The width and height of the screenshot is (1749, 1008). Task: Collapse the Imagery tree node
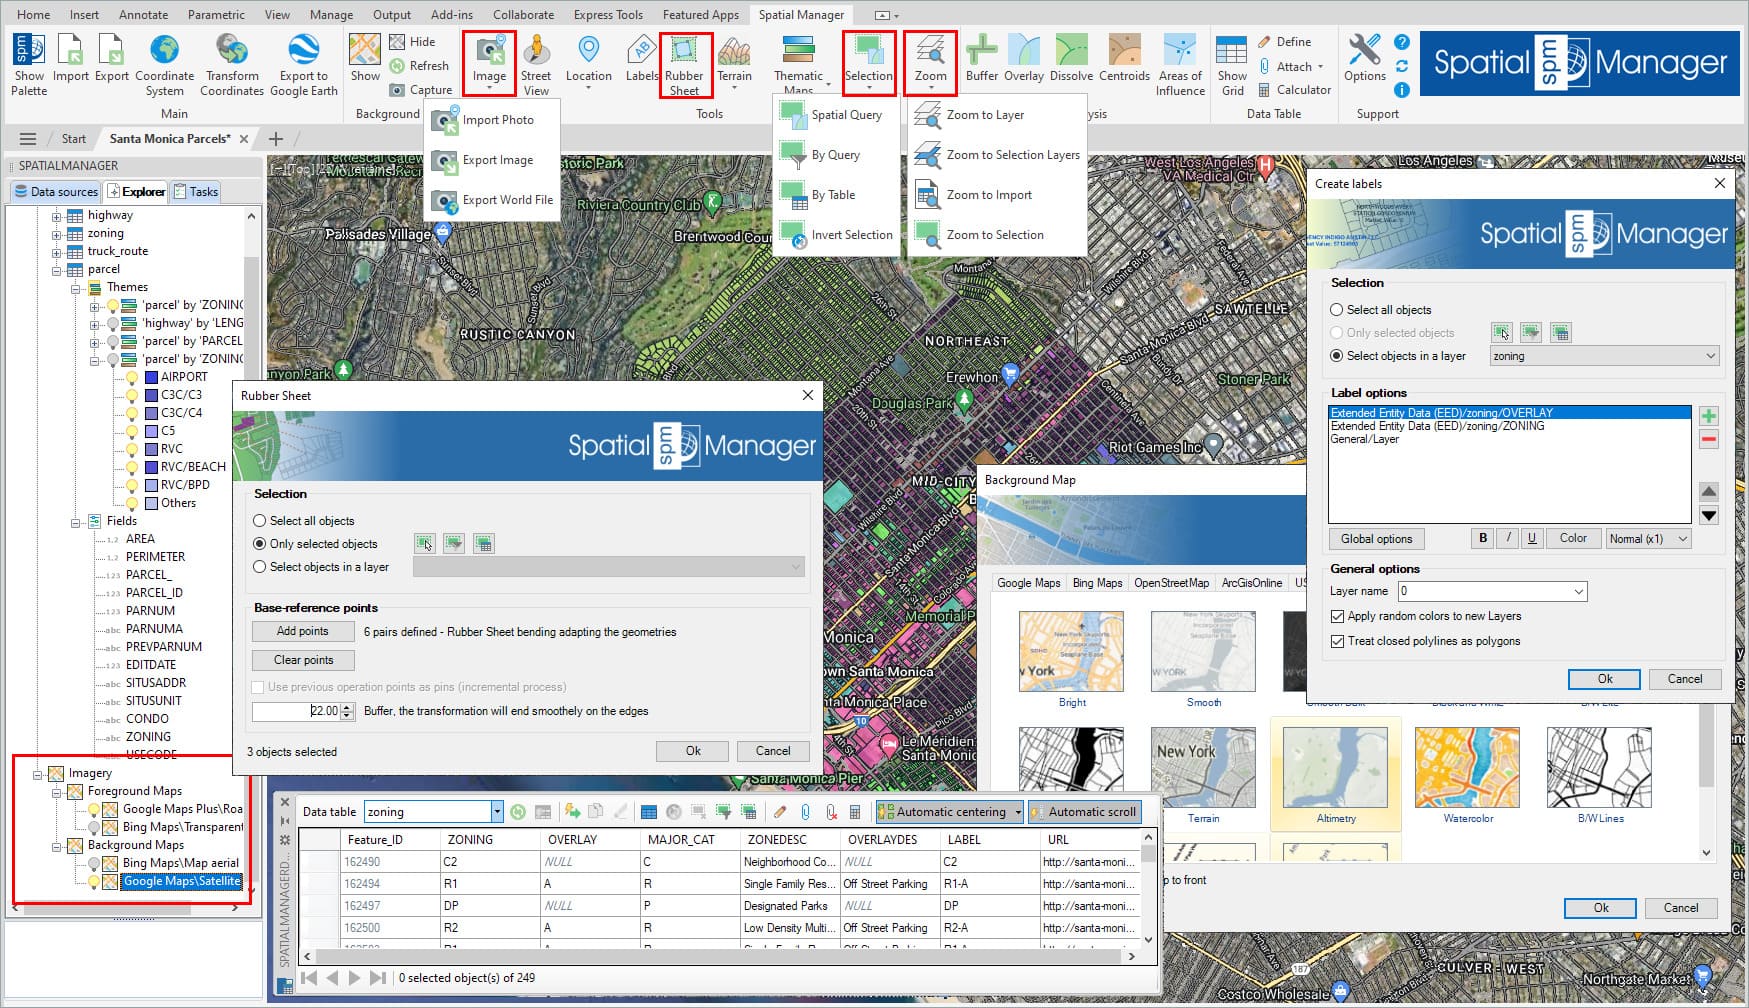pyautogui.click(x=38, y=774)
